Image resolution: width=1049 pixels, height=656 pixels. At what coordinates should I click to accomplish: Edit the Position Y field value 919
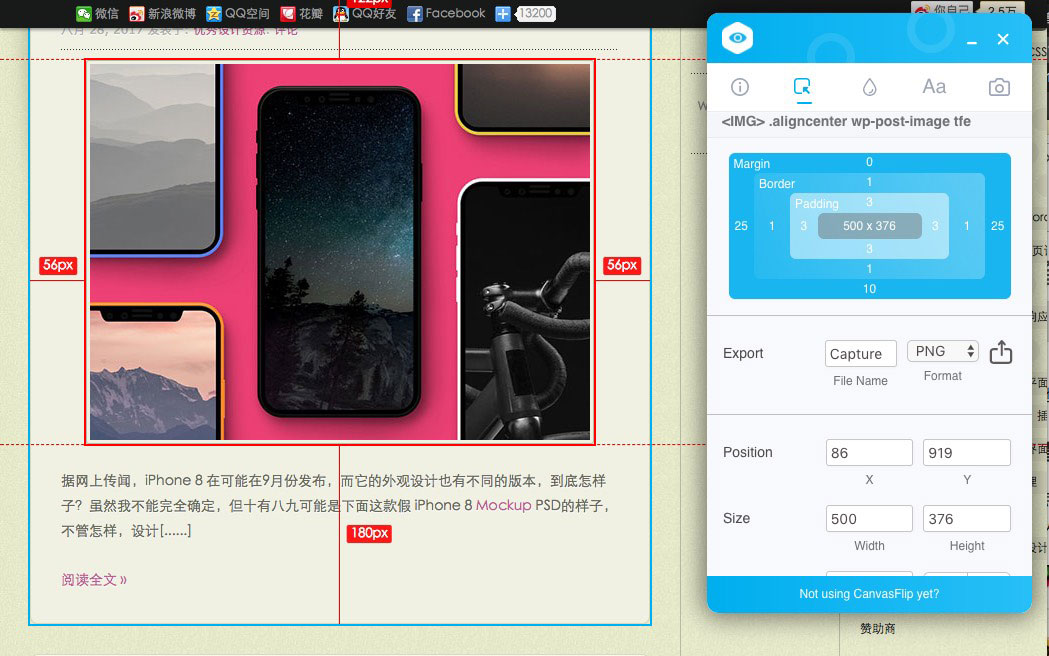[x=967, y=453]
